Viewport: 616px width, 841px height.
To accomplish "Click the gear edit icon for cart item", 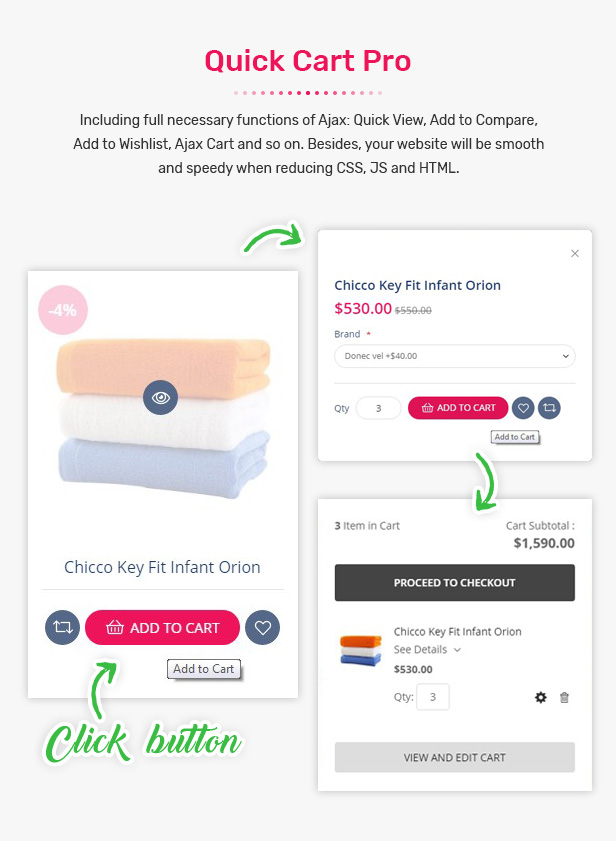I will click(x=541, y=697).
